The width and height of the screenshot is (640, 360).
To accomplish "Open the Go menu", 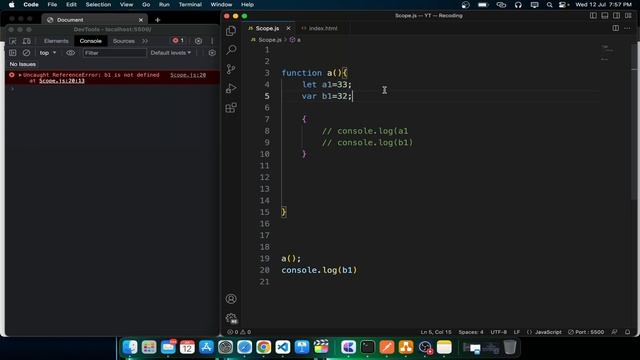I will pos(146,4).
